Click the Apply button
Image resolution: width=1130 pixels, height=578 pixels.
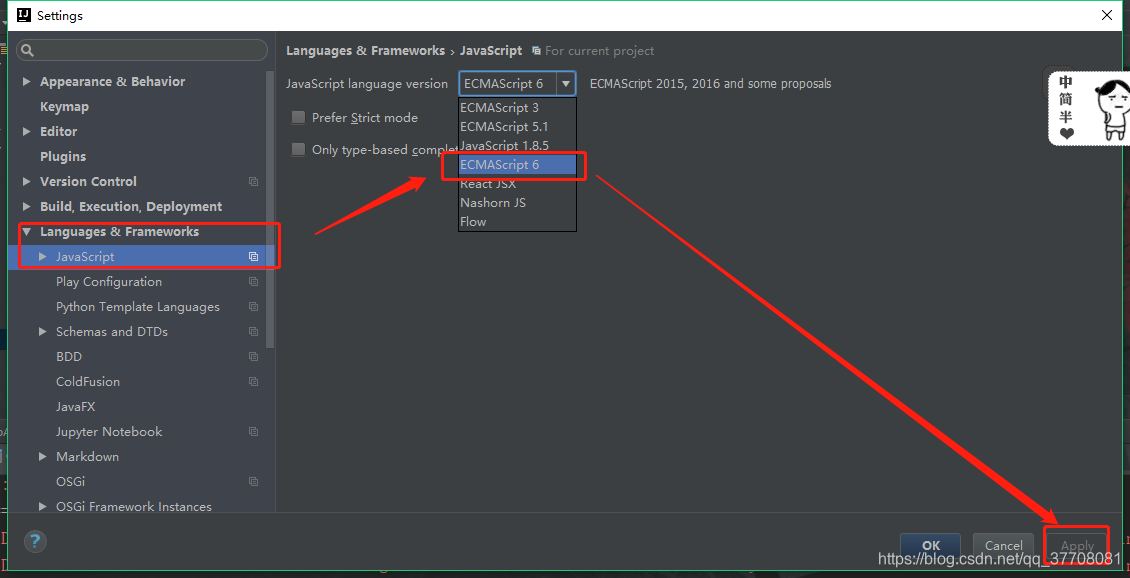[x=1077, y=546]
